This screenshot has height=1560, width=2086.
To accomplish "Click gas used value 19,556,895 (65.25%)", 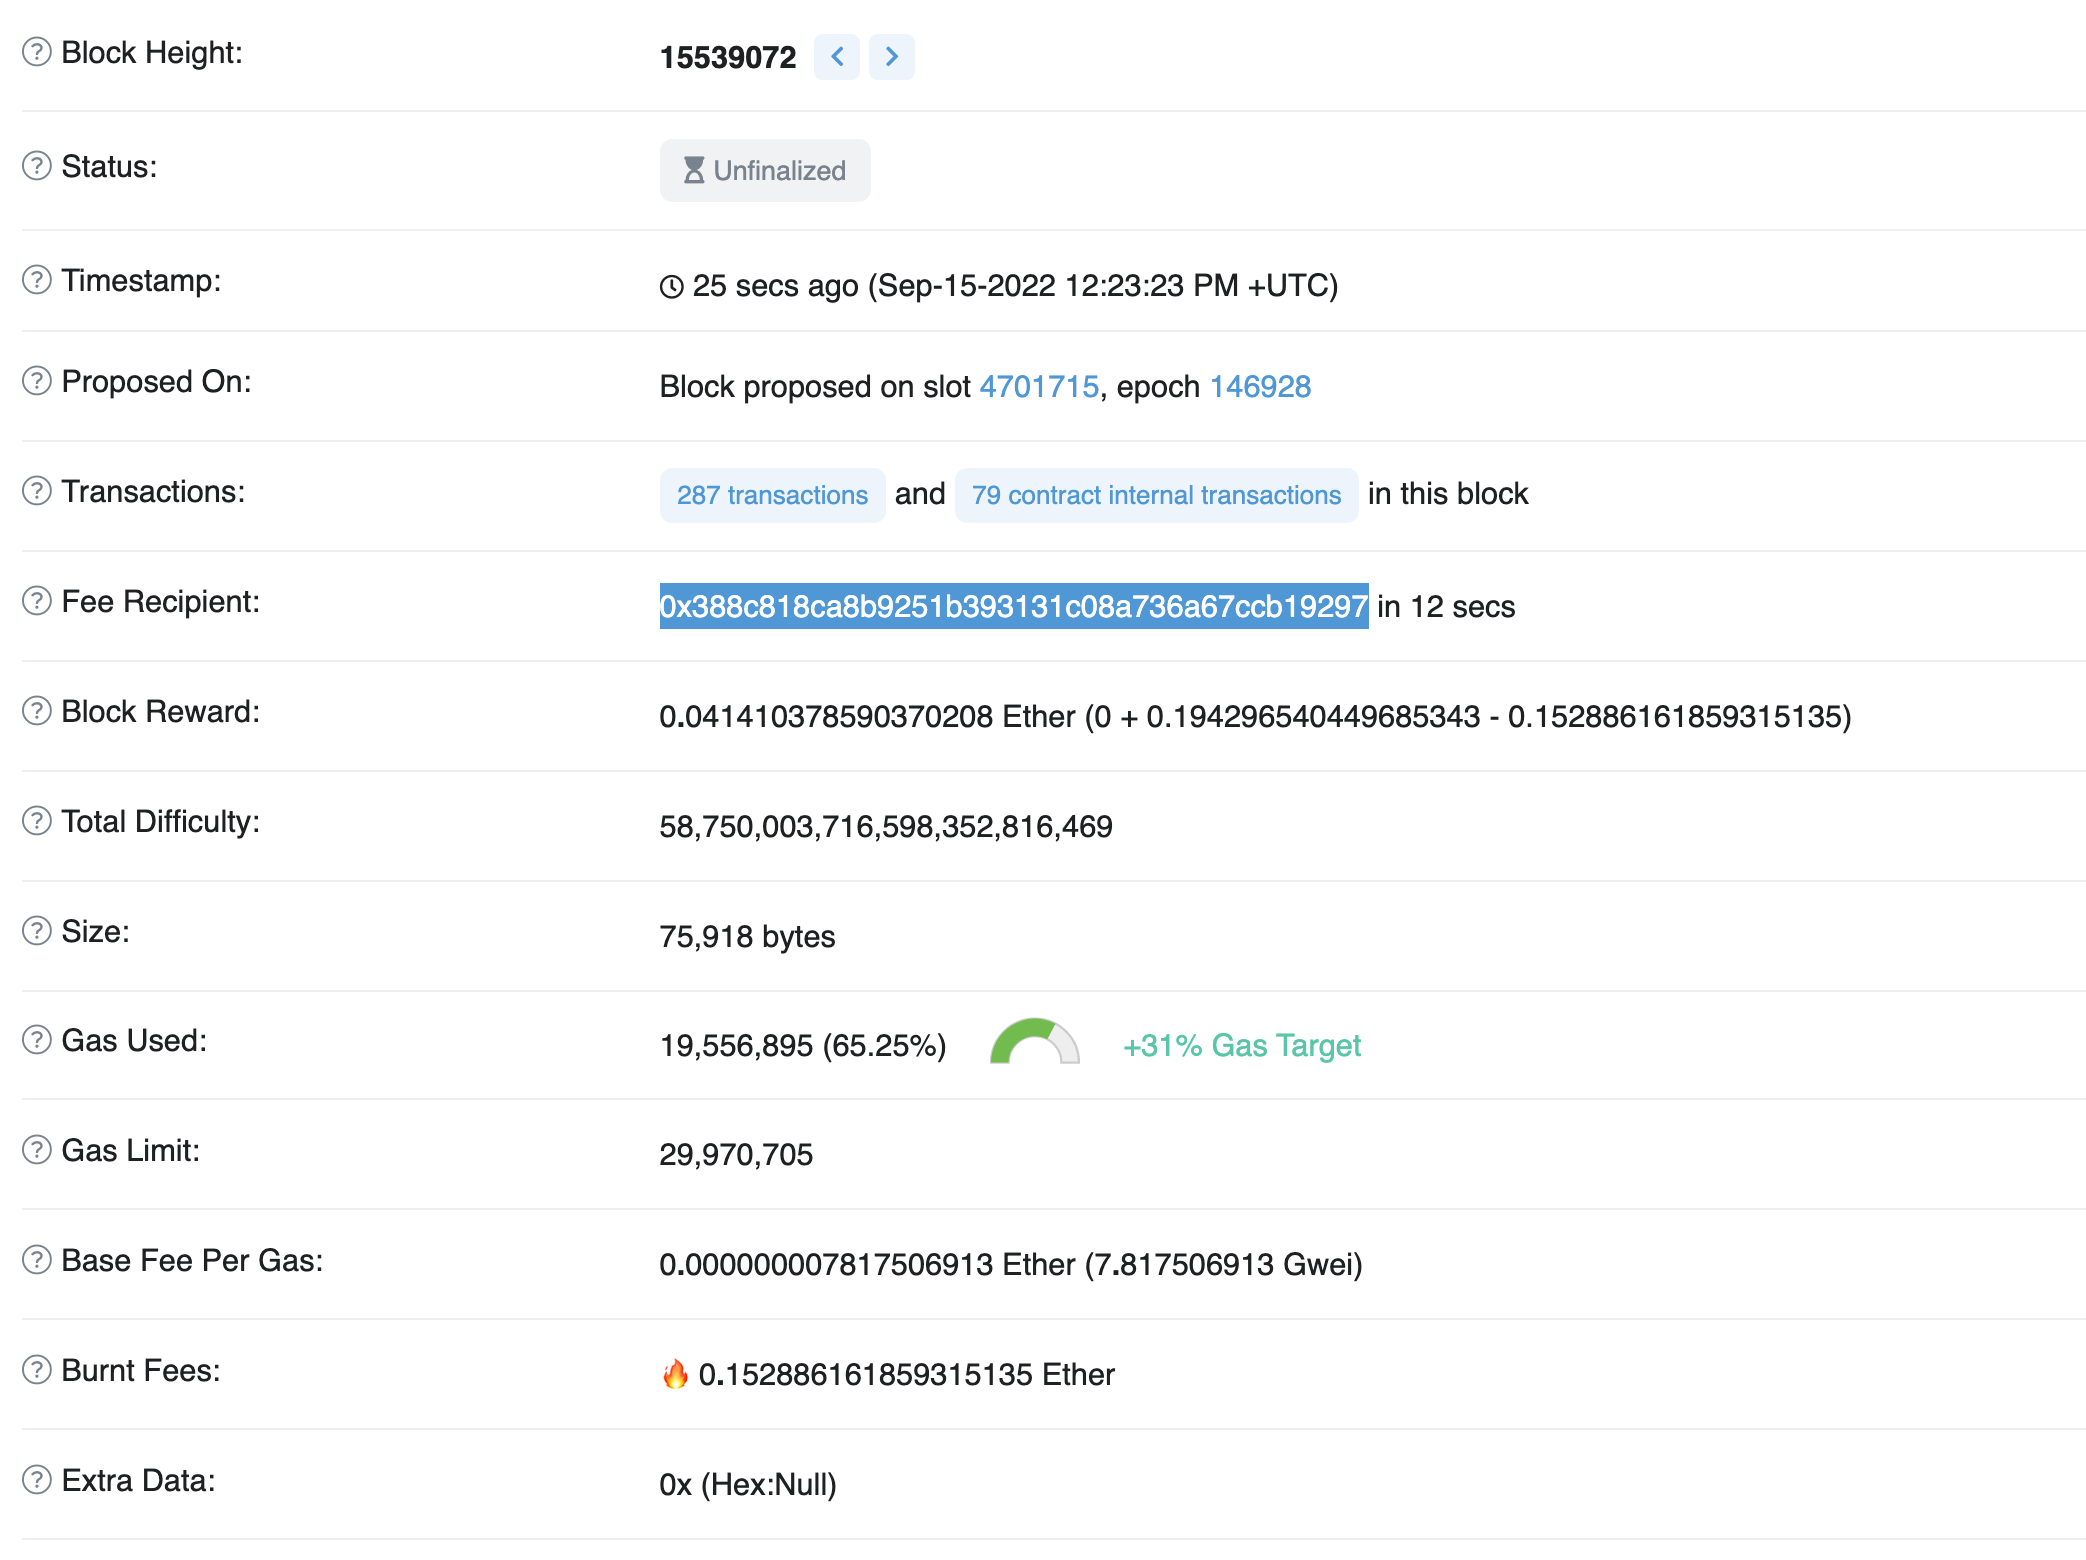I will [803, 1045].
